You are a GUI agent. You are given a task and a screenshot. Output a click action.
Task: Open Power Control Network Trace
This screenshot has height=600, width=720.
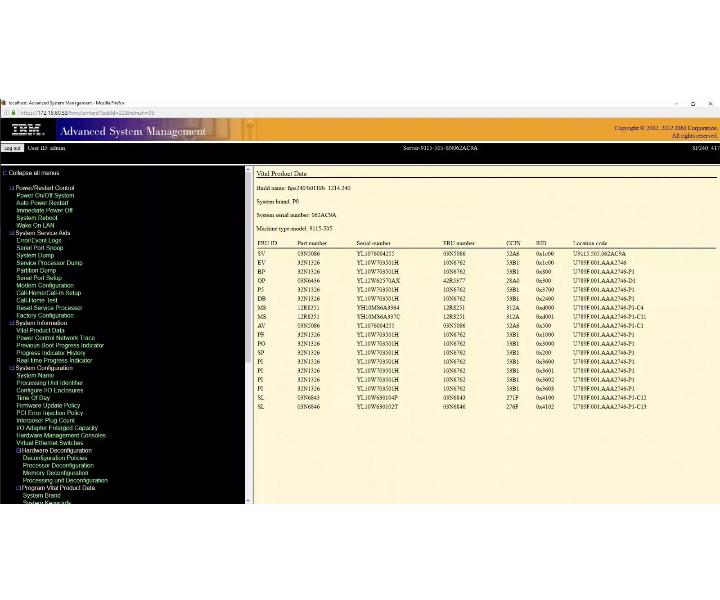tap(56, 338)
